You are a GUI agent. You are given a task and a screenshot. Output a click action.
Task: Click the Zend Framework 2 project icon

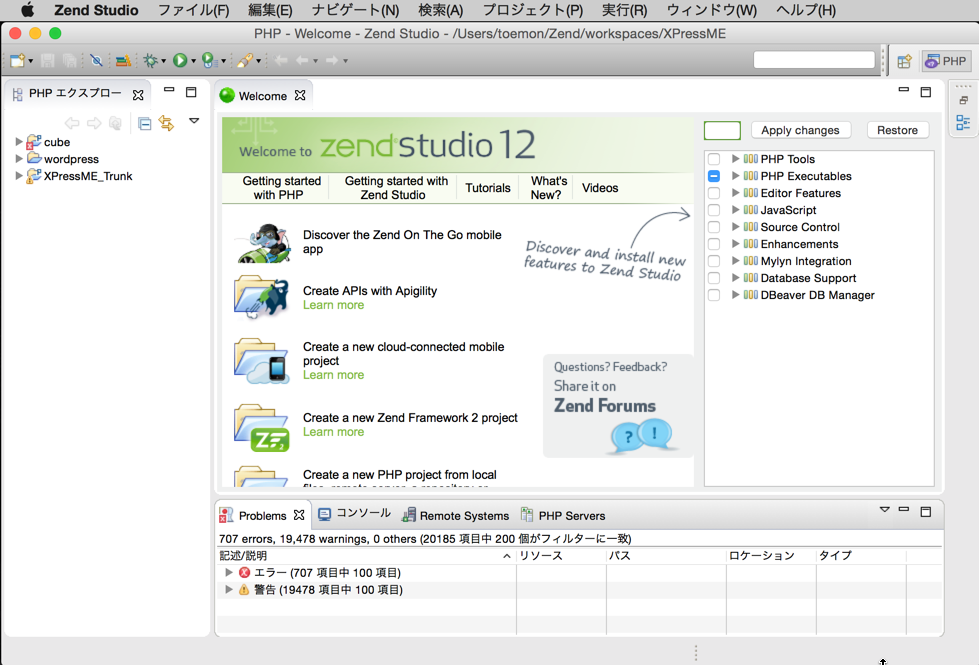pyautogui.click(x=262, y=428)
